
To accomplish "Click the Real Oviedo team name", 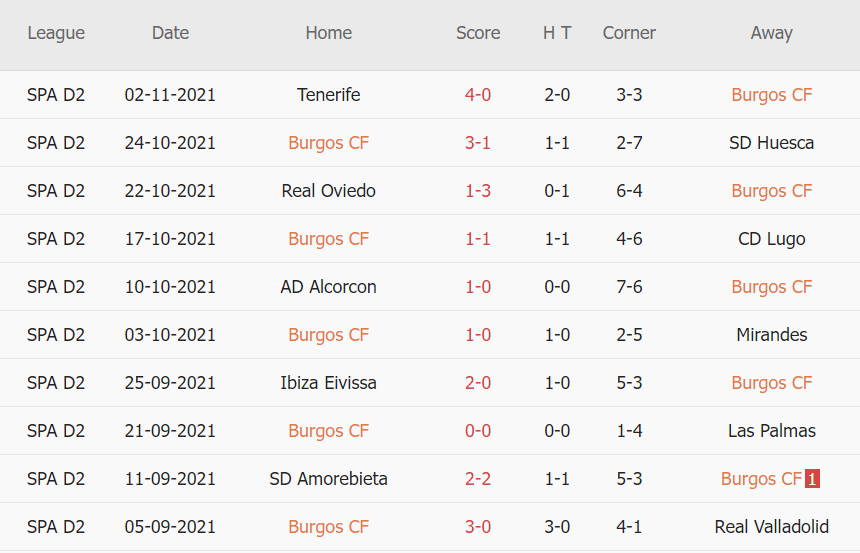I will click(328, 191).
